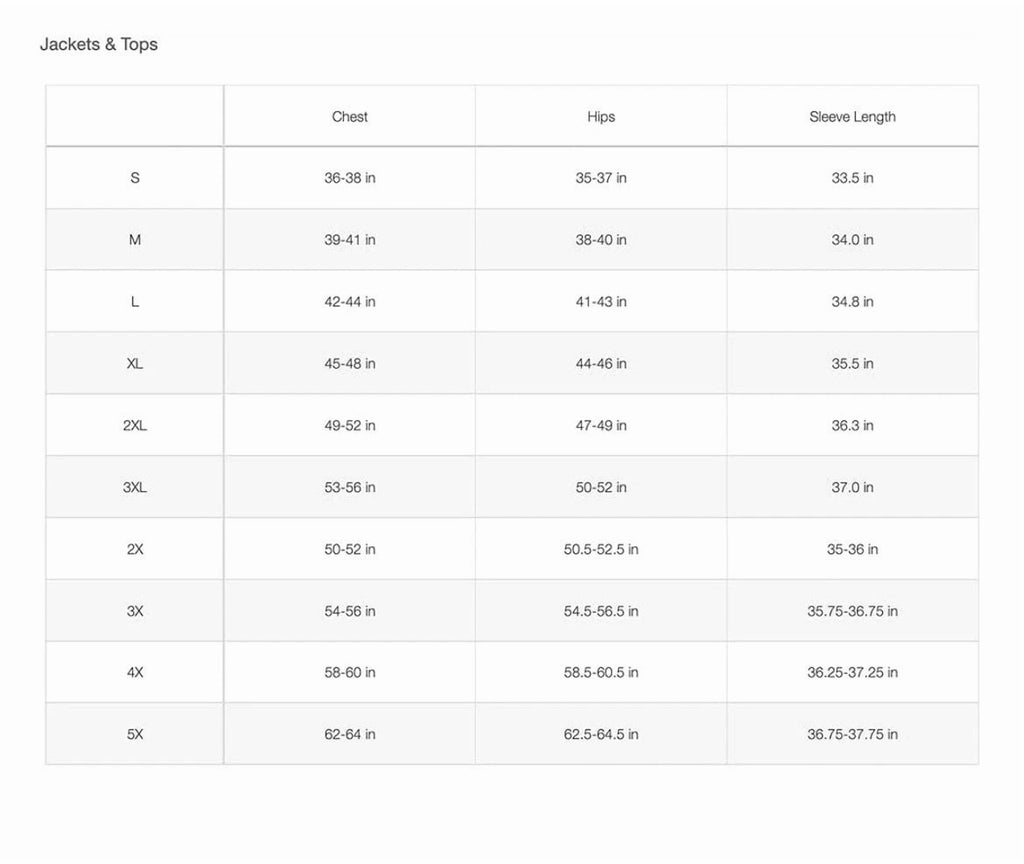Image resolution: width=1024 pixels, height=864 pixels.
Task: Select the Sleeve Length column header
Action: point(852,117)
